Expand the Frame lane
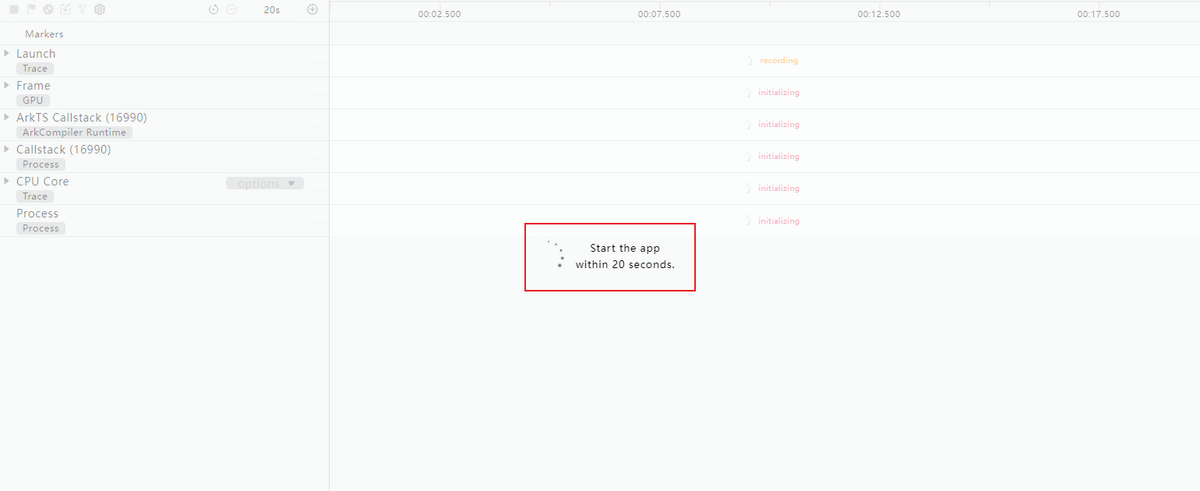Screen dimensions: 1200x491 [x=7, y=85]
